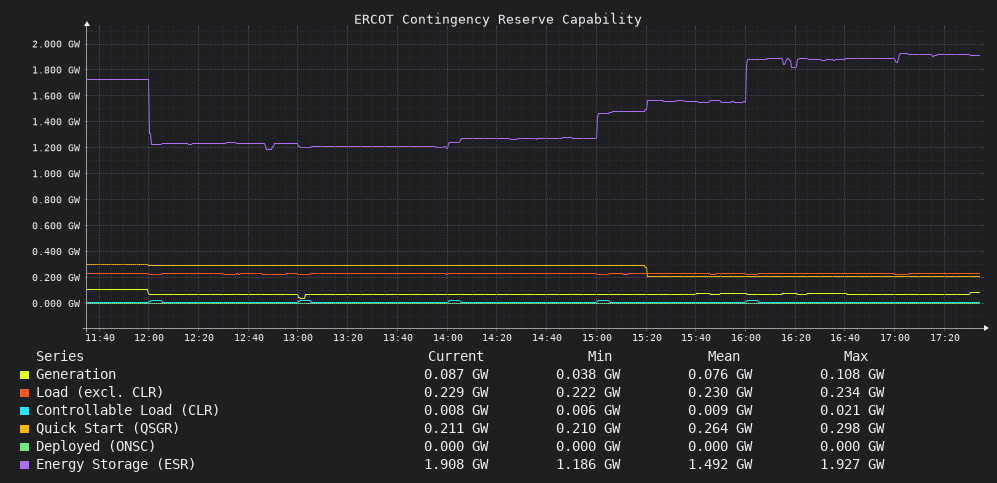The width and height of the screenshot is (997, 483).
Task: Select the Energy Storage (ESR) series label
Action: 116,465
